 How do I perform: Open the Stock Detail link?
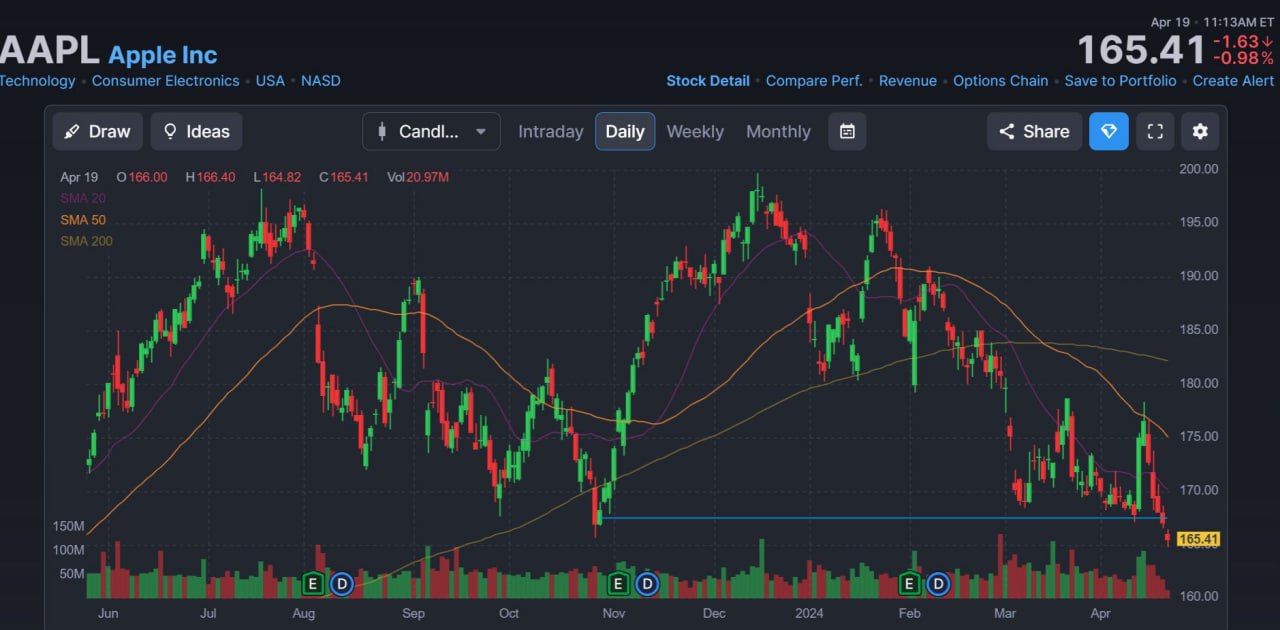click(x=708, y=81)
